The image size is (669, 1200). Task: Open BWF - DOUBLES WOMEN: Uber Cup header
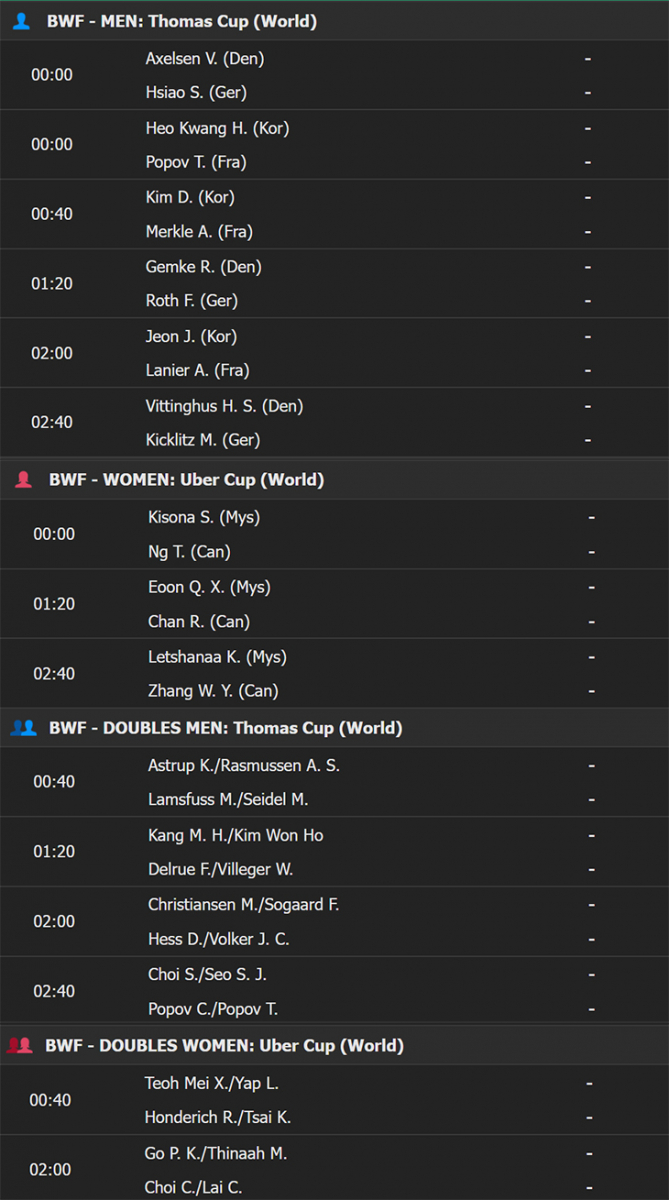334,1046
